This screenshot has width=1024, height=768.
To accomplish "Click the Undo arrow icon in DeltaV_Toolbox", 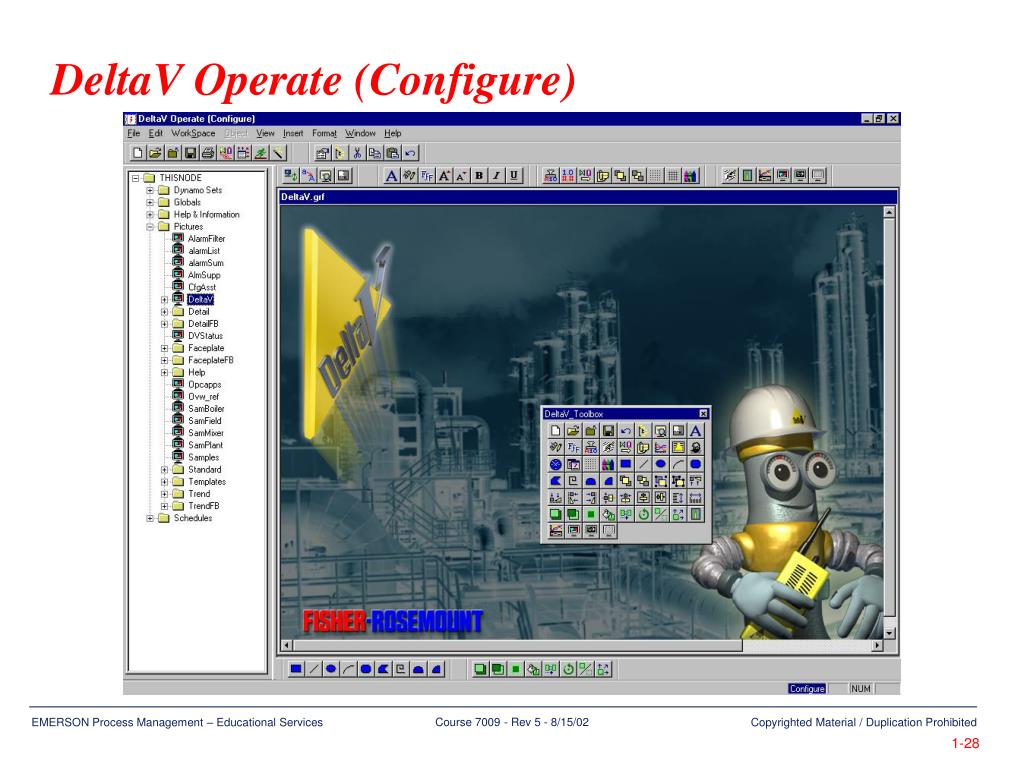I will pos(626,430).
